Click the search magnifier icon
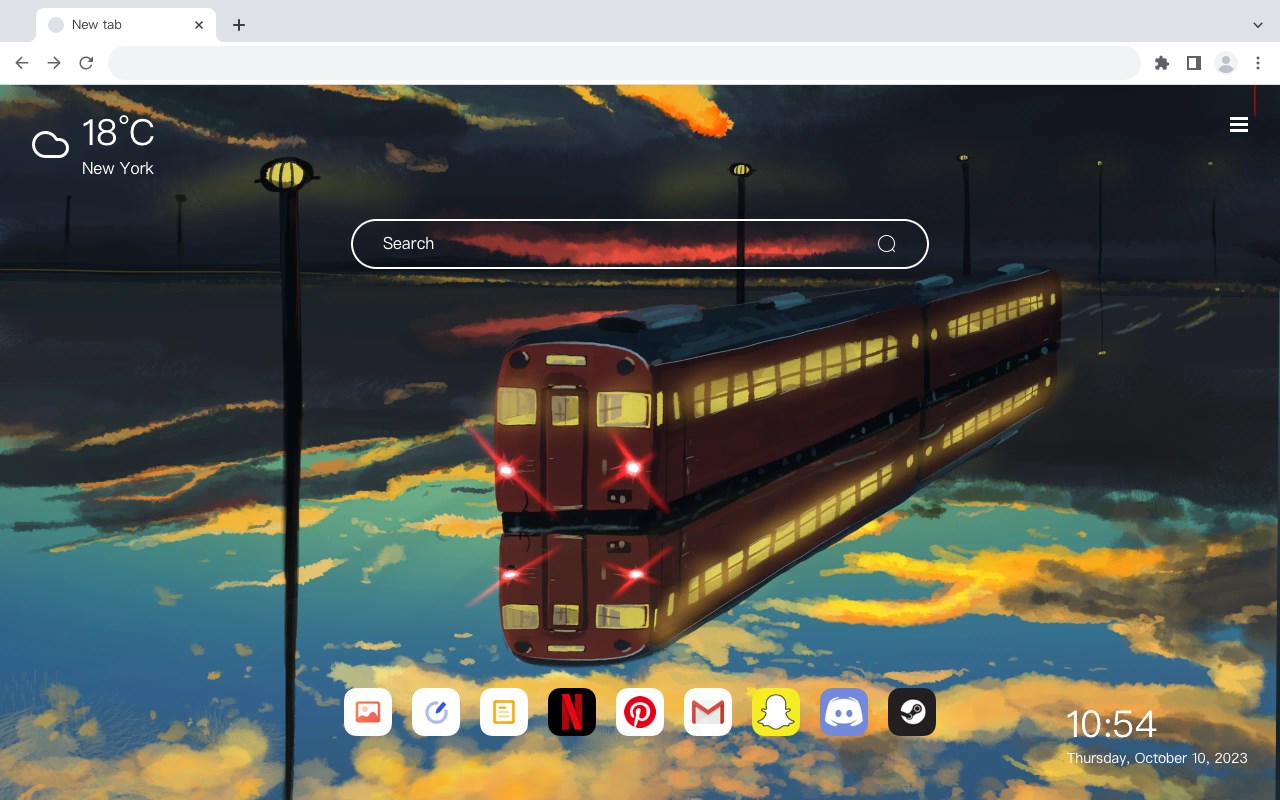Image resolution: width=1280 pixels, height=800 pixels. 886,244
